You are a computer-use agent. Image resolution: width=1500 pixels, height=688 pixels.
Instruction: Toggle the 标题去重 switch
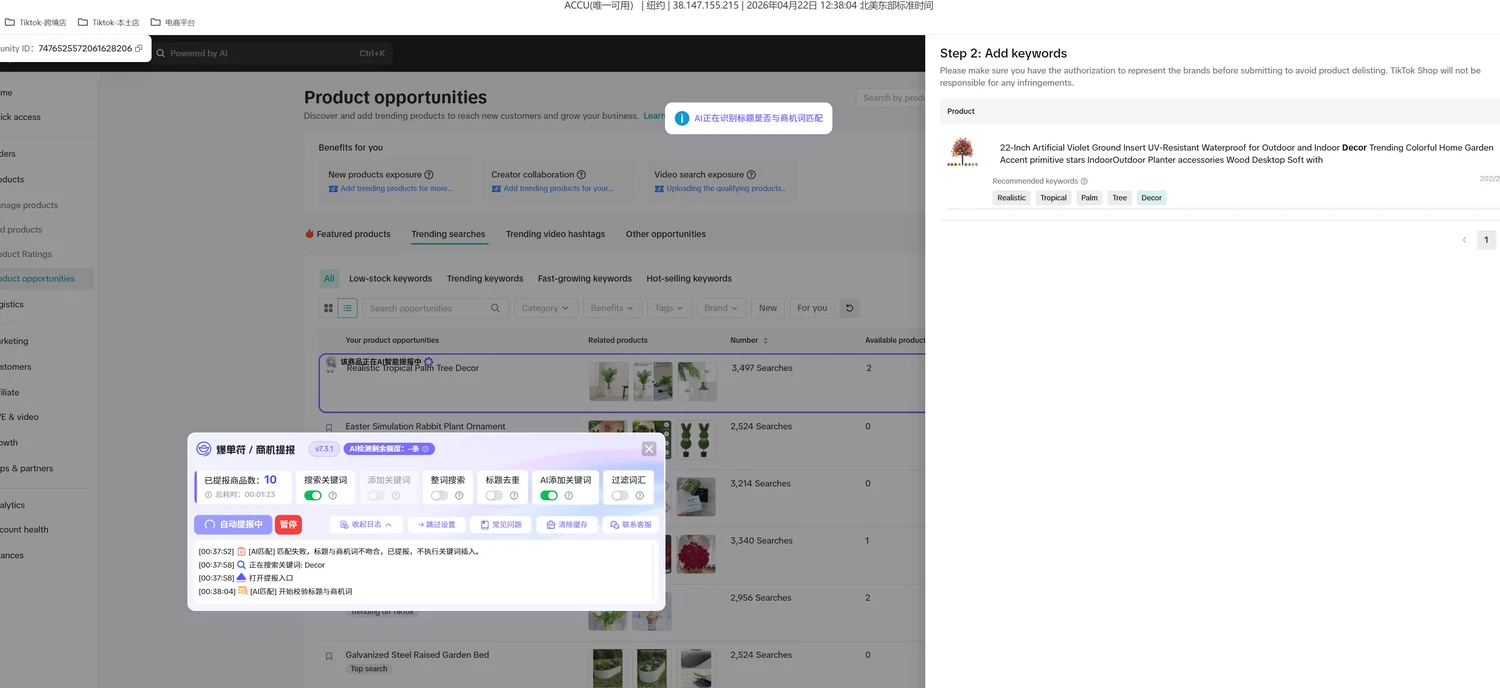point(494,495)
